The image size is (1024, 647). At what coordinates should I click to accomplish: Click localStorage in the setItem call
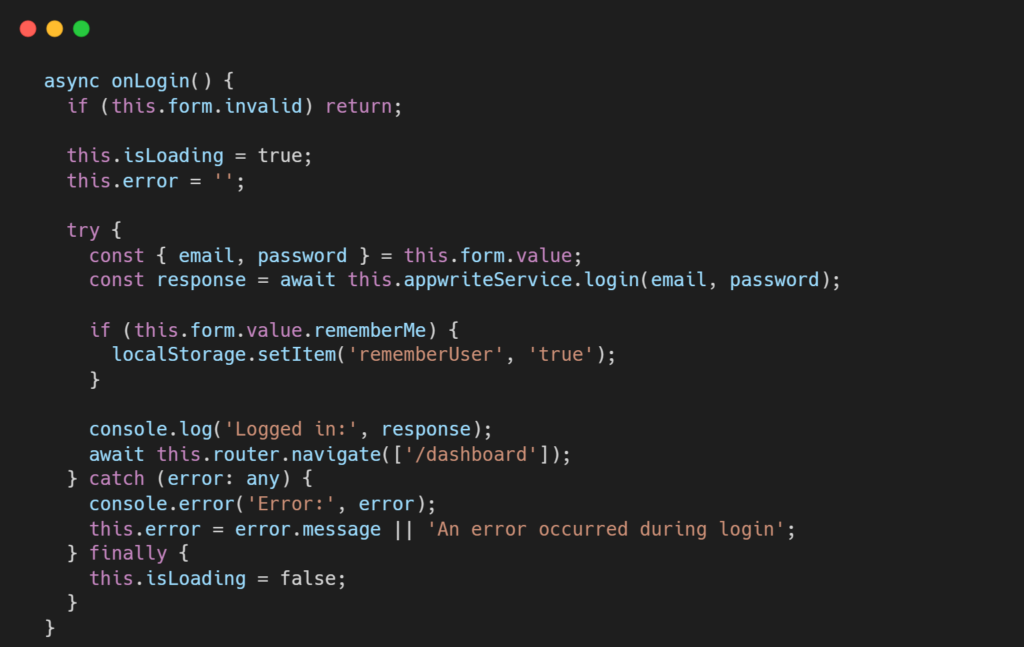tap(179, 355)
